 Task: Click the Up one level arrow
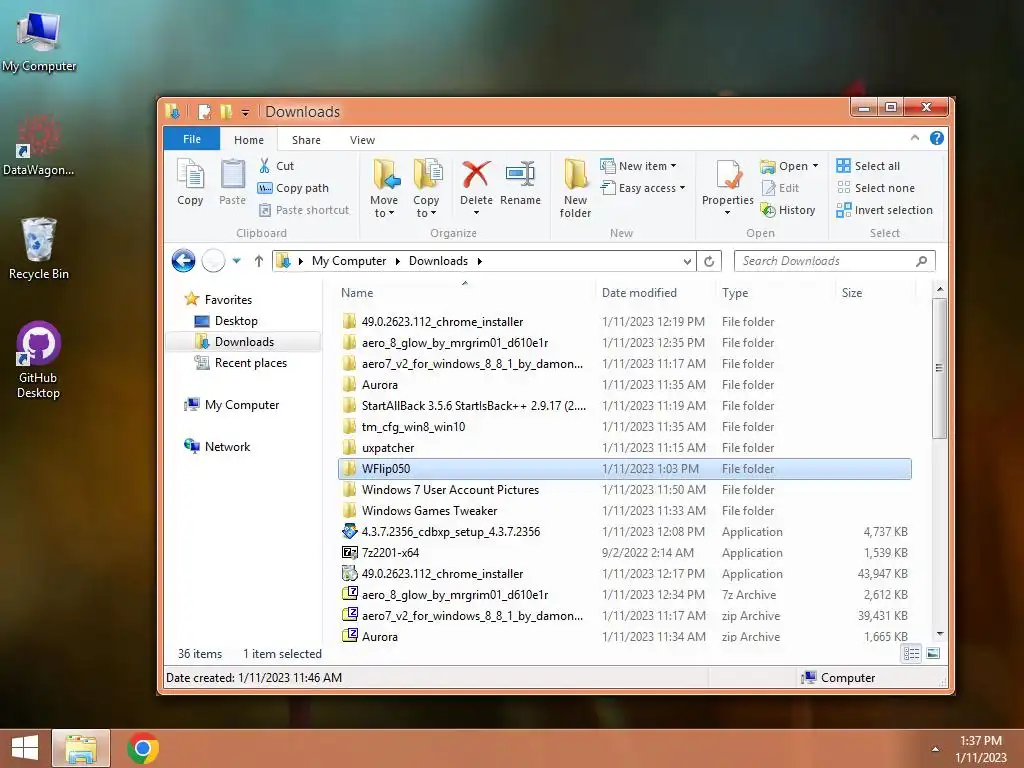pyautogui.click(x=259, y=261)
